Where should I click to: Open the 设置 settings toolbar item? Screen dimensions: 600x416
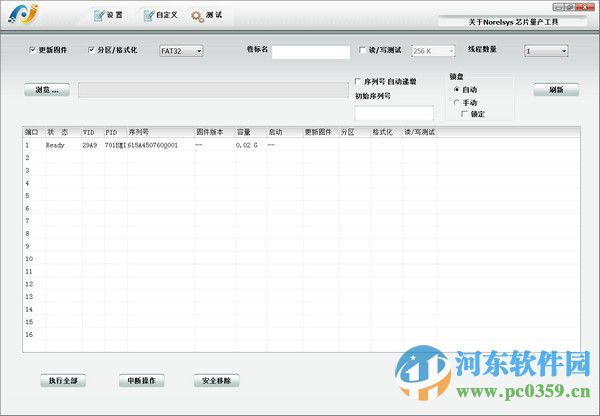(x=108, y=15)
